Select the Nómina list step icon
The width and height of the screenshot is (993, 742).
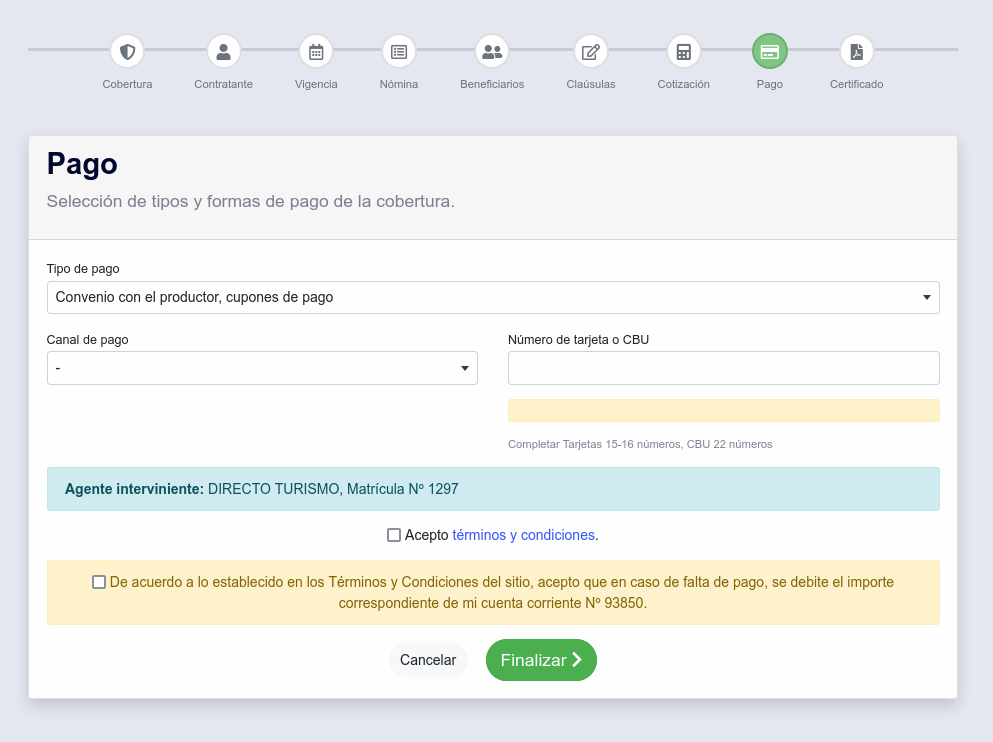pos(399,51)
